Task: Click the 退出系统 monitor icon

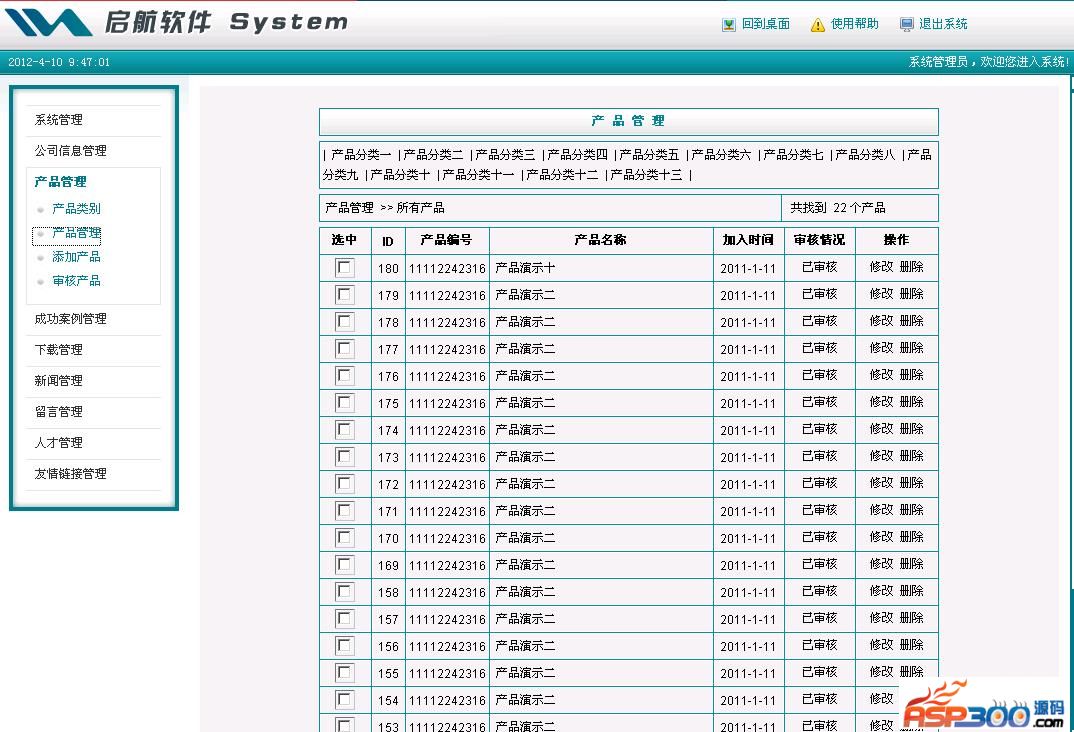Action: pyautogui.click(x=906, y=25)
